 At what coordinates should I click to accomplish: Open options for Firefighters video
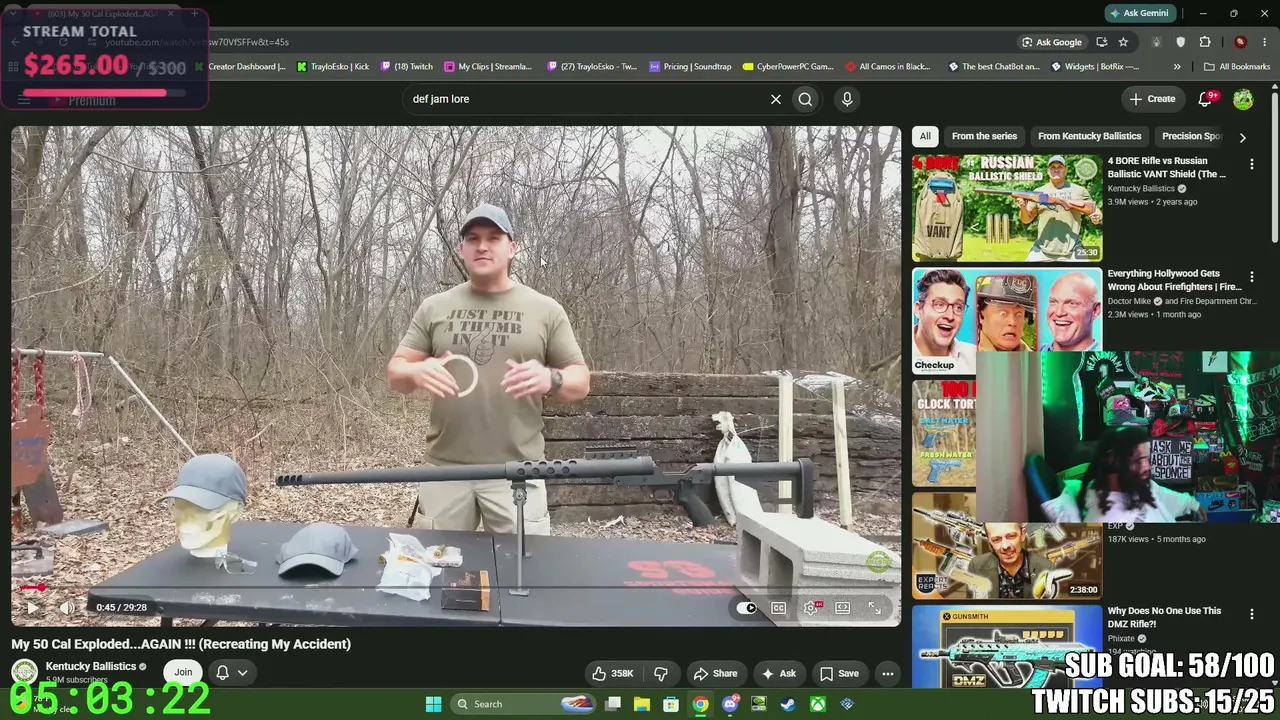click(x=1251, y=276)
